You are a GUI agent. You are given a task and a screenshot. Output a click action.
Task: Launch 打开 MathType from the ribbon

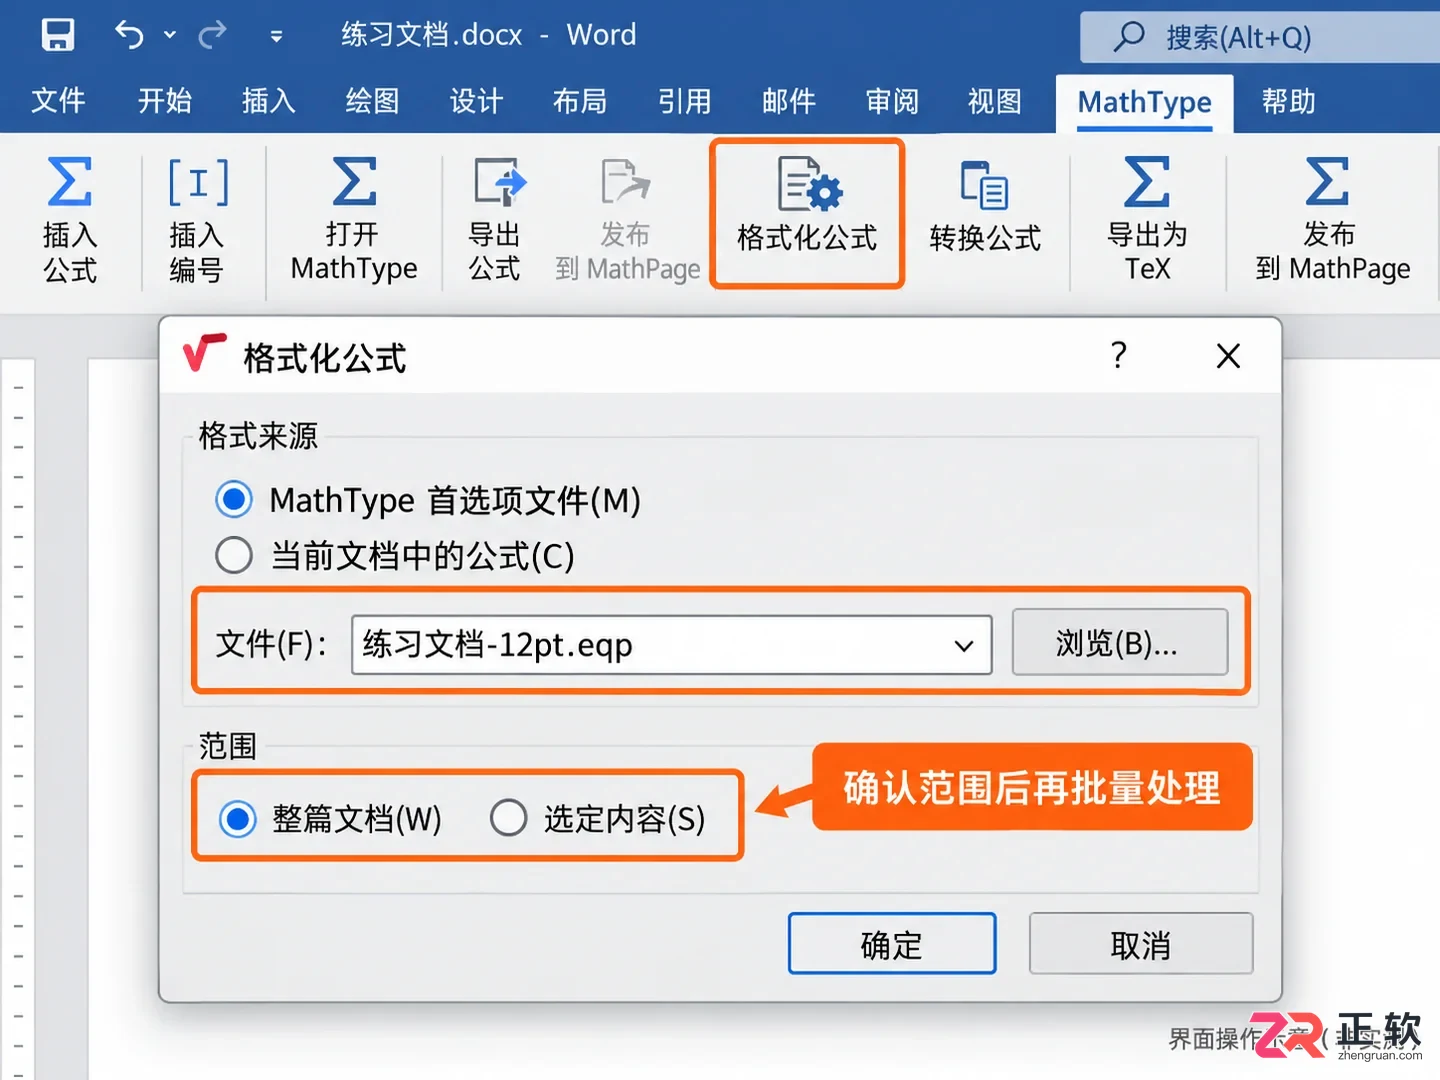pyautogui.click(x=354, y=219)
